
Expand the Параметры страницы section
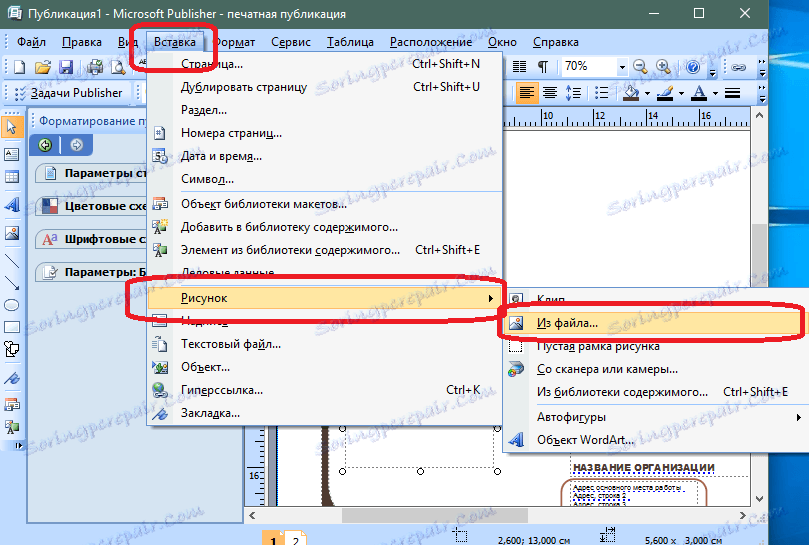click(x=91, y=173)
